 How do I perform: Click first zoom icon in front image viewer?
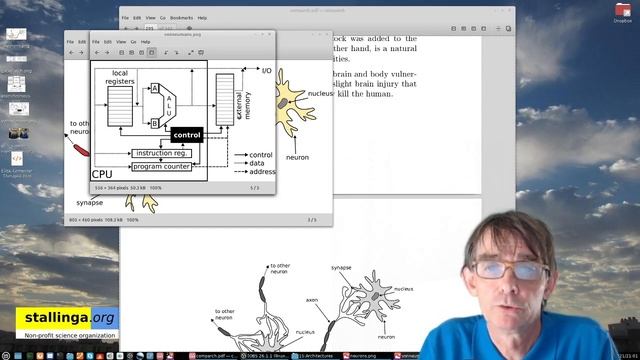click(122, 53)
